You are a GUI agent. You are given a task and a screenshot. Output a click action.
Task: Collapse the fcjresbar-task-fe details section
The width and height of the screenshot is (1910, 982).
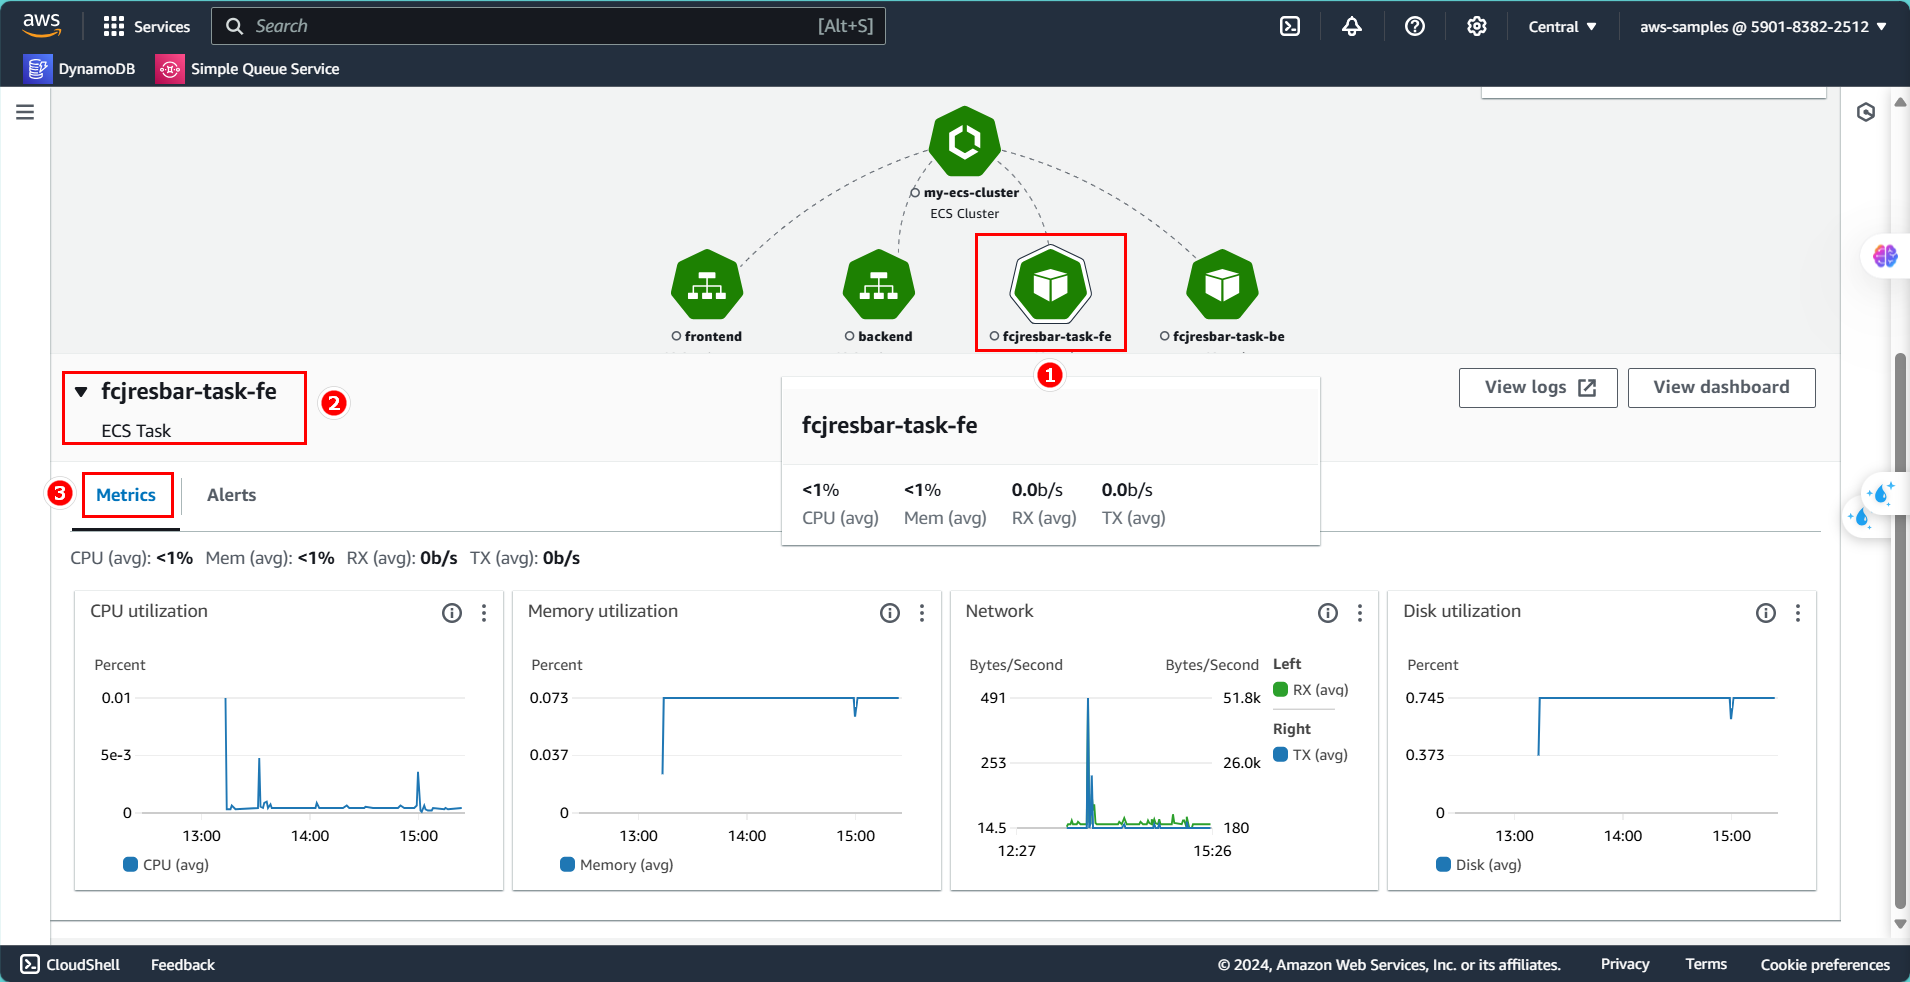click(x=82, y=392)
